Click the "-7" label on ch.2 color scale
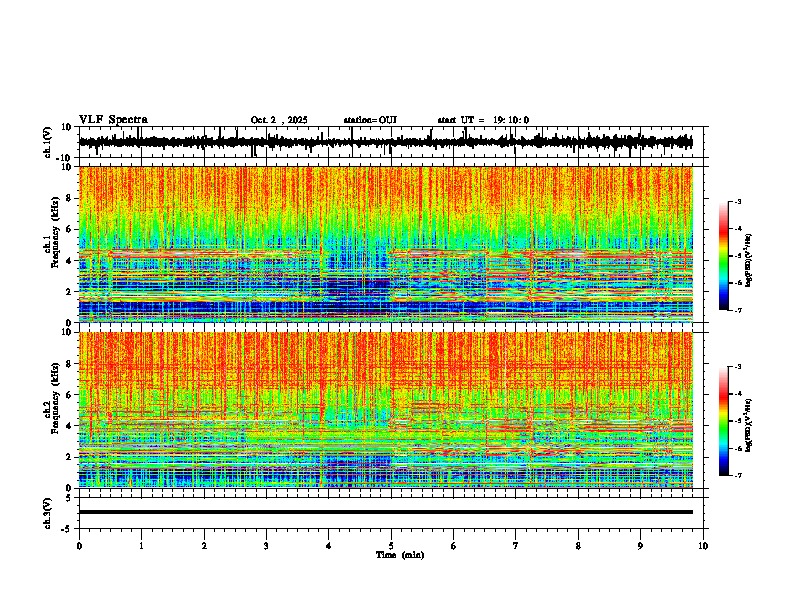Viewport: 792px width, 612px height. [738, 476]
